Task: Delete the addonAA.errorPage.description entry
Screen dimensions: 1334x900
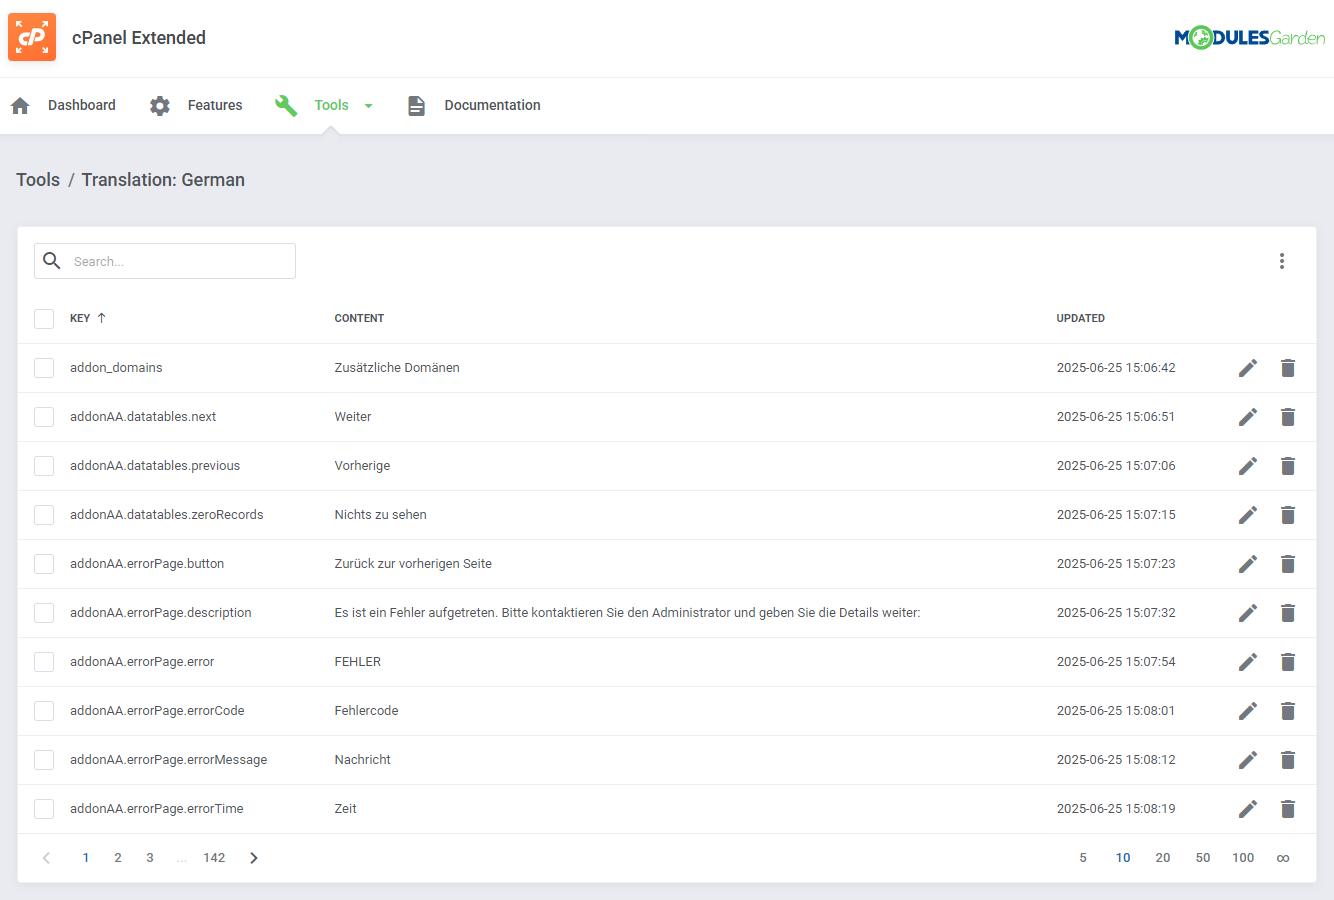Action: pos(1288,613)
